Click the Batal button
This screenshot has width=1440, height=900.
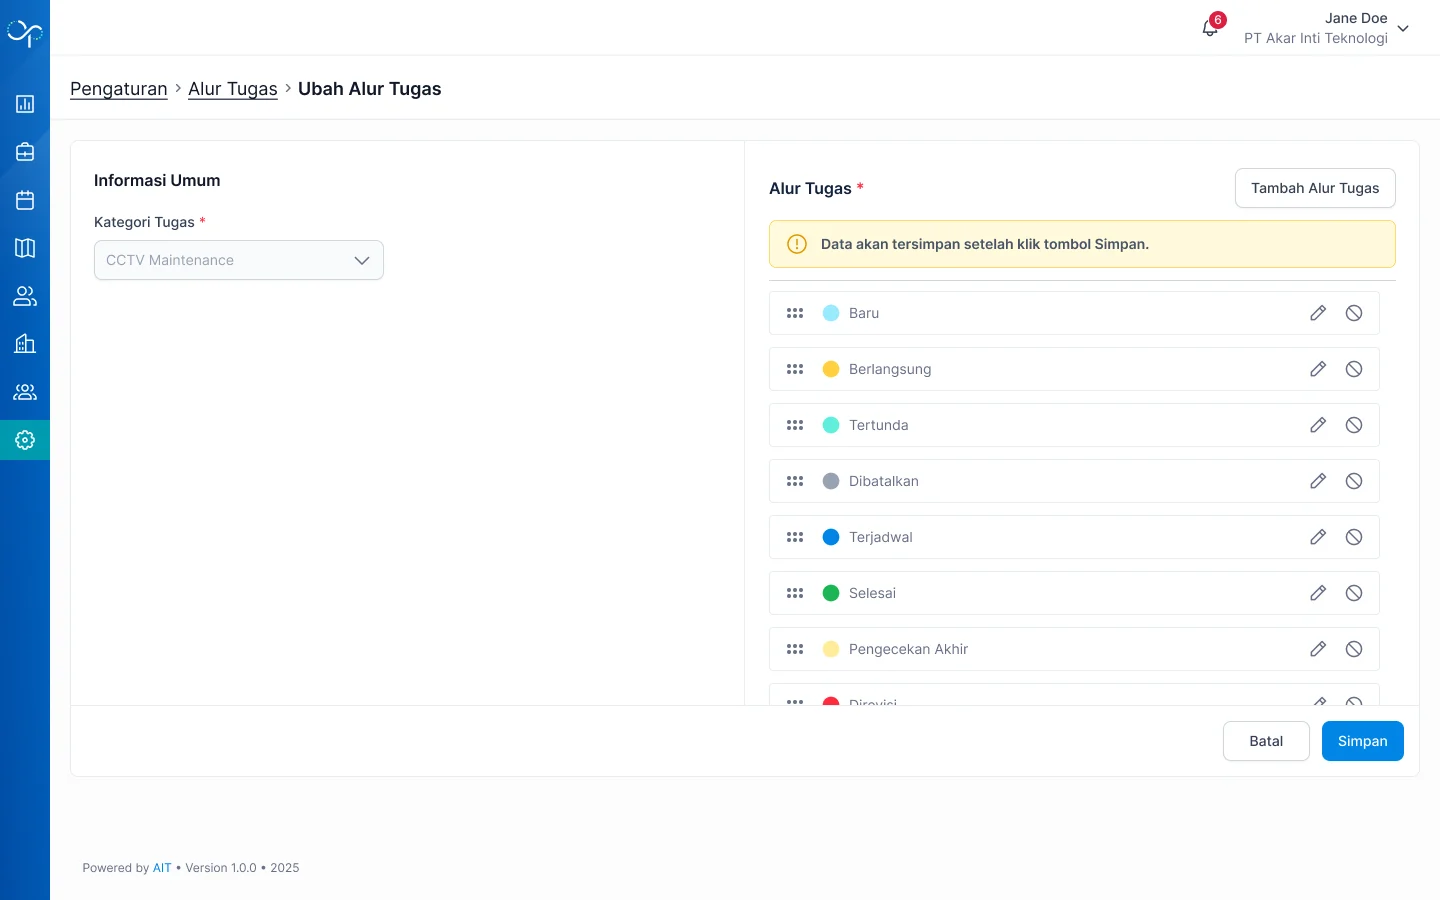coord(1266,741)
